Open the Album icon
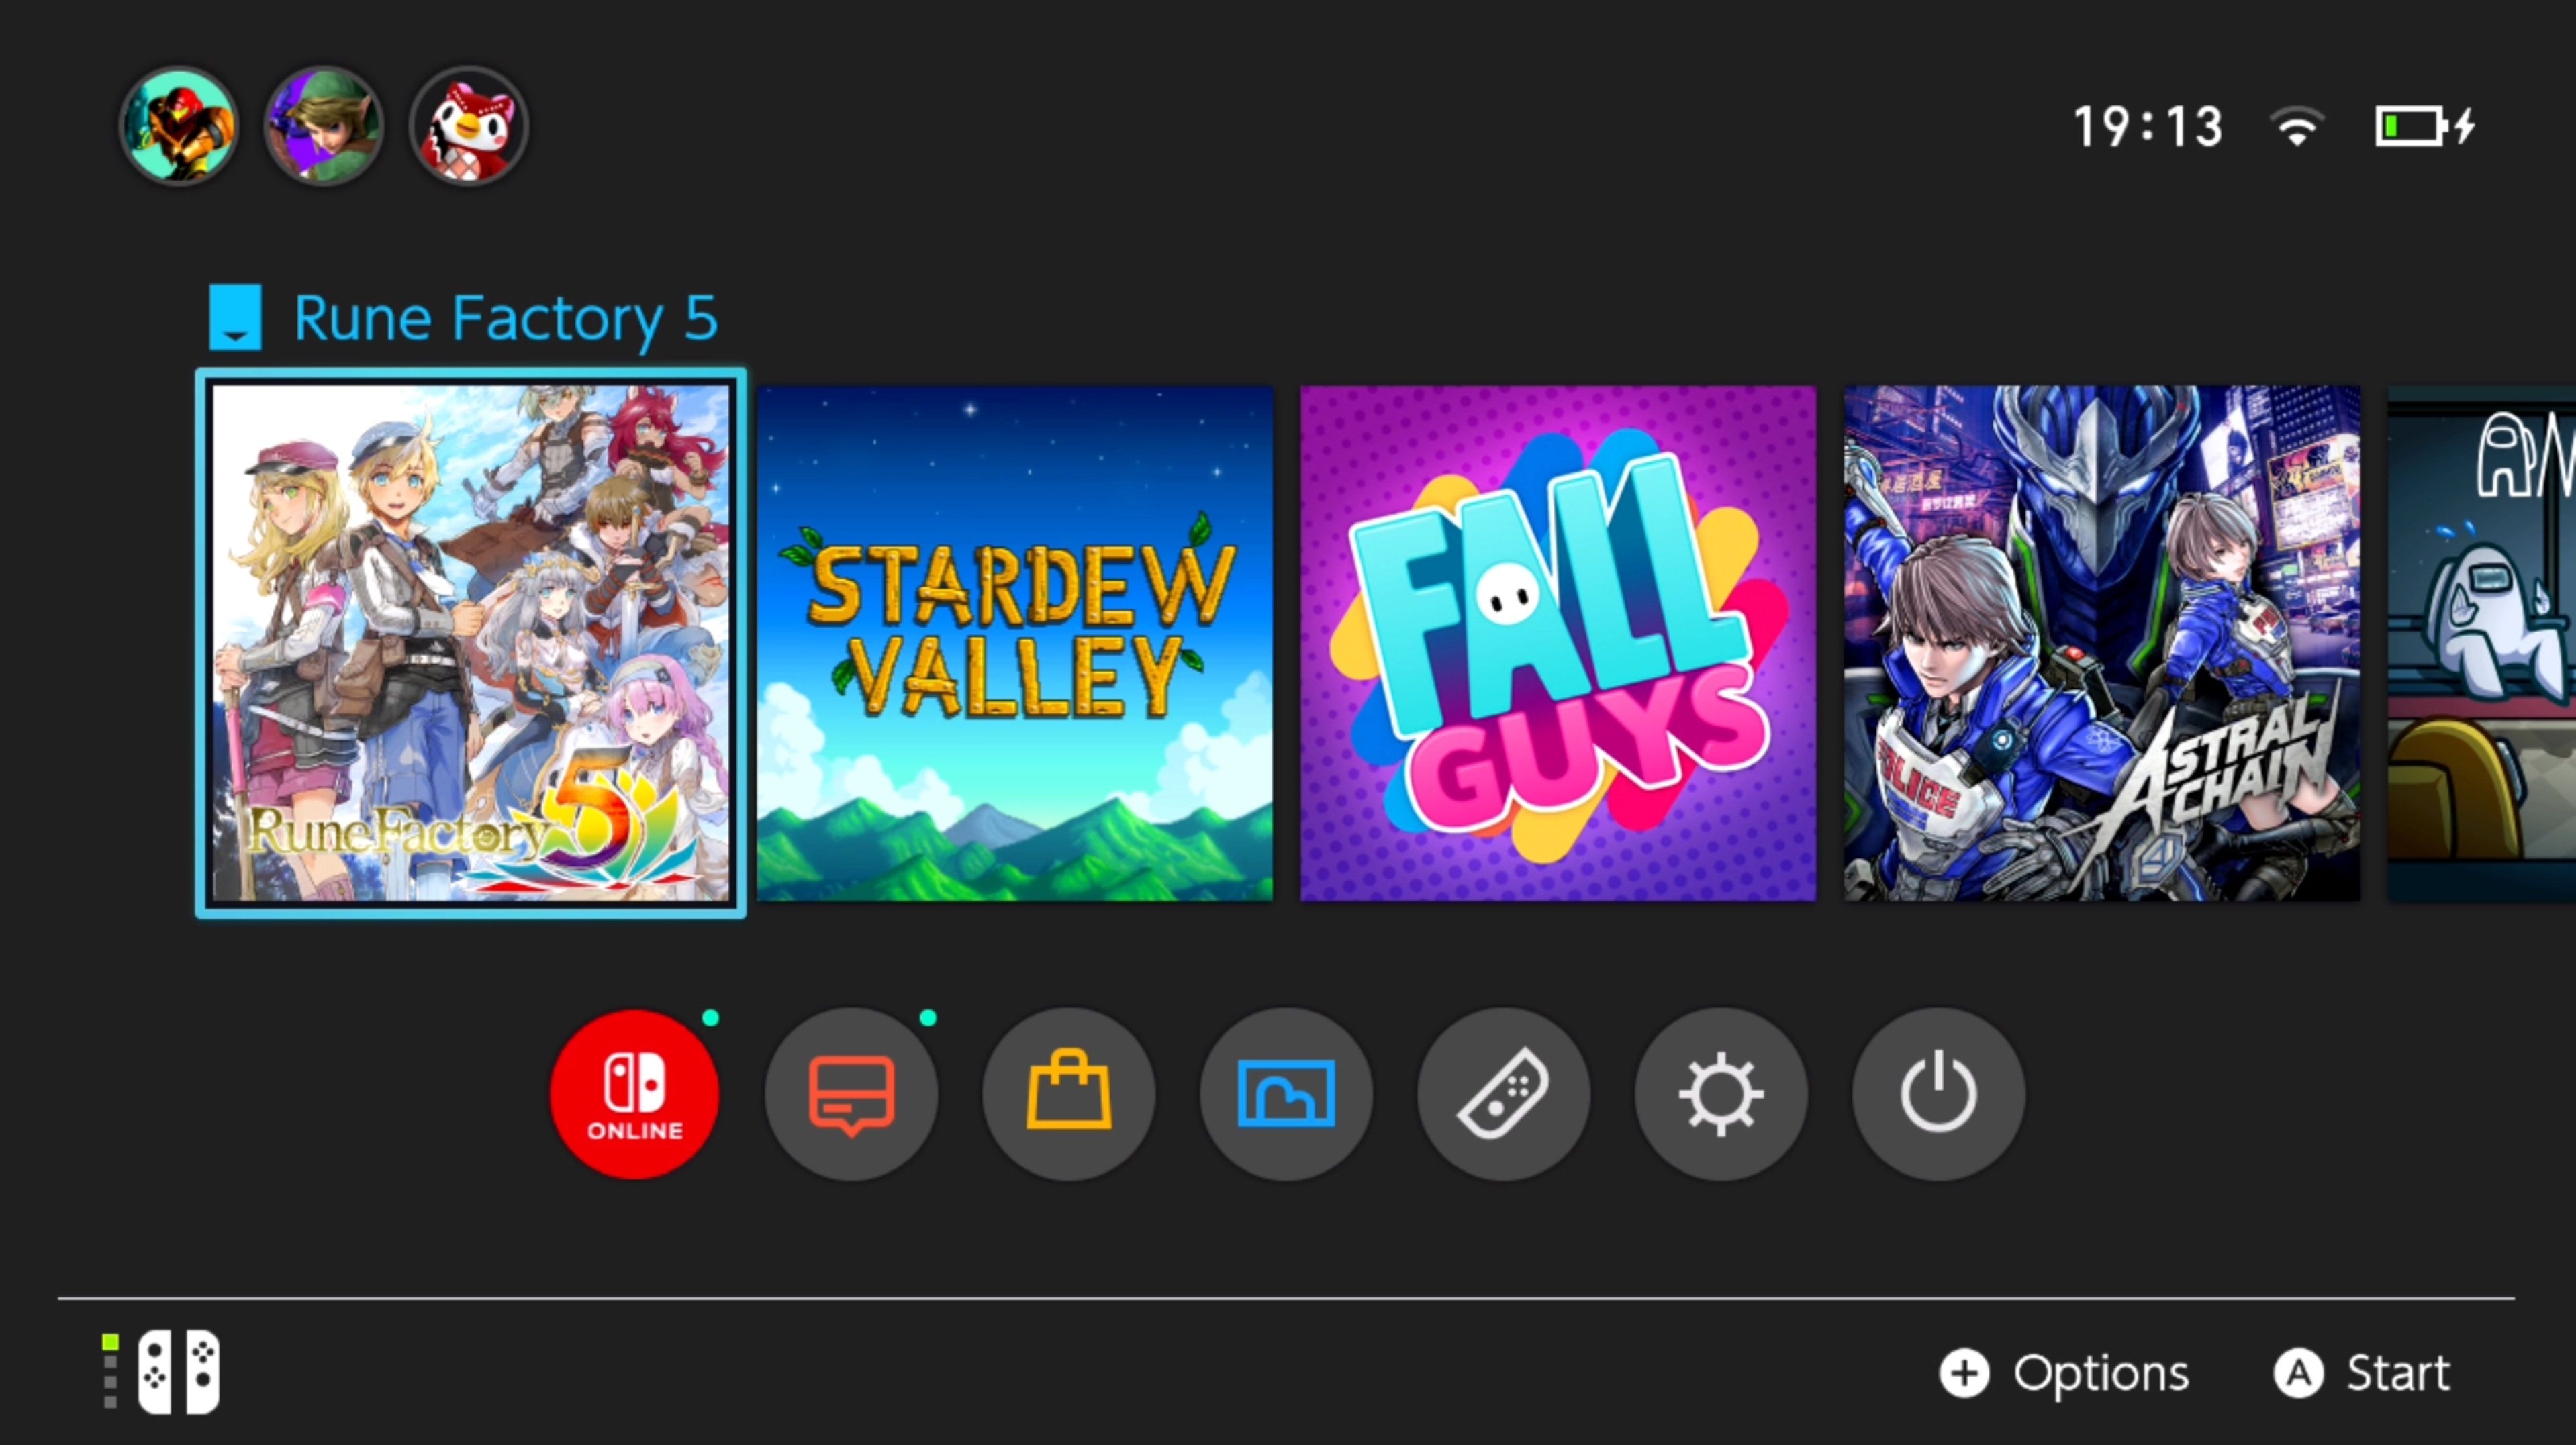The height and width of the screenshot is (1445, 2576). click(1286, 1094)
